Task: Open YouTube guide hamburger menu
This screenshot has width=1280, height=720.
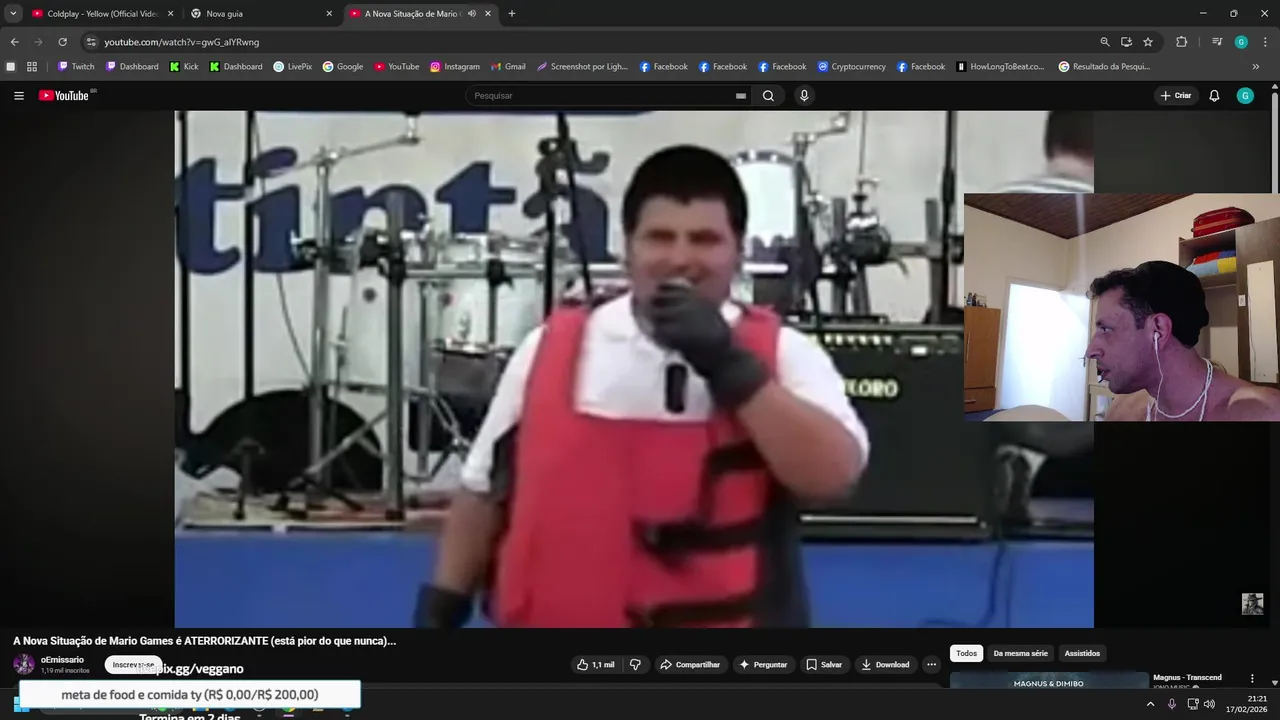Action: [x=19, y=96]
